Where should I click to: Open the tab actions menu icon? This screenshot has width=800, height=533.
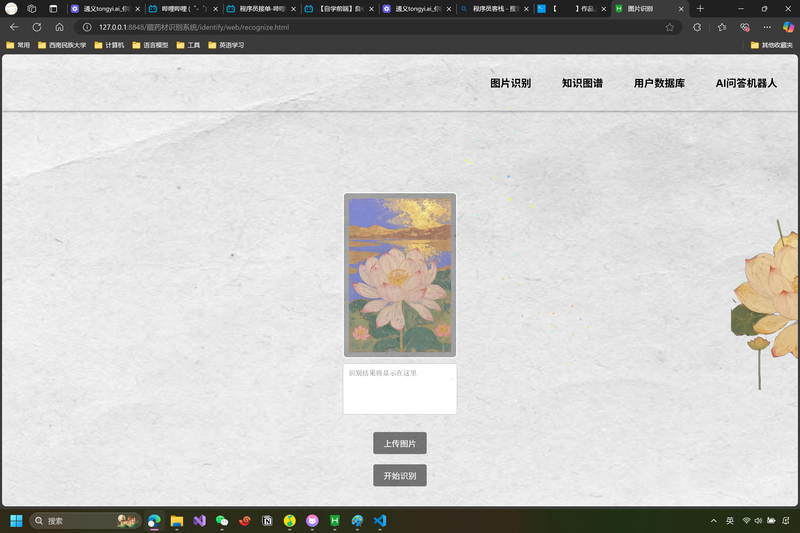53,9
